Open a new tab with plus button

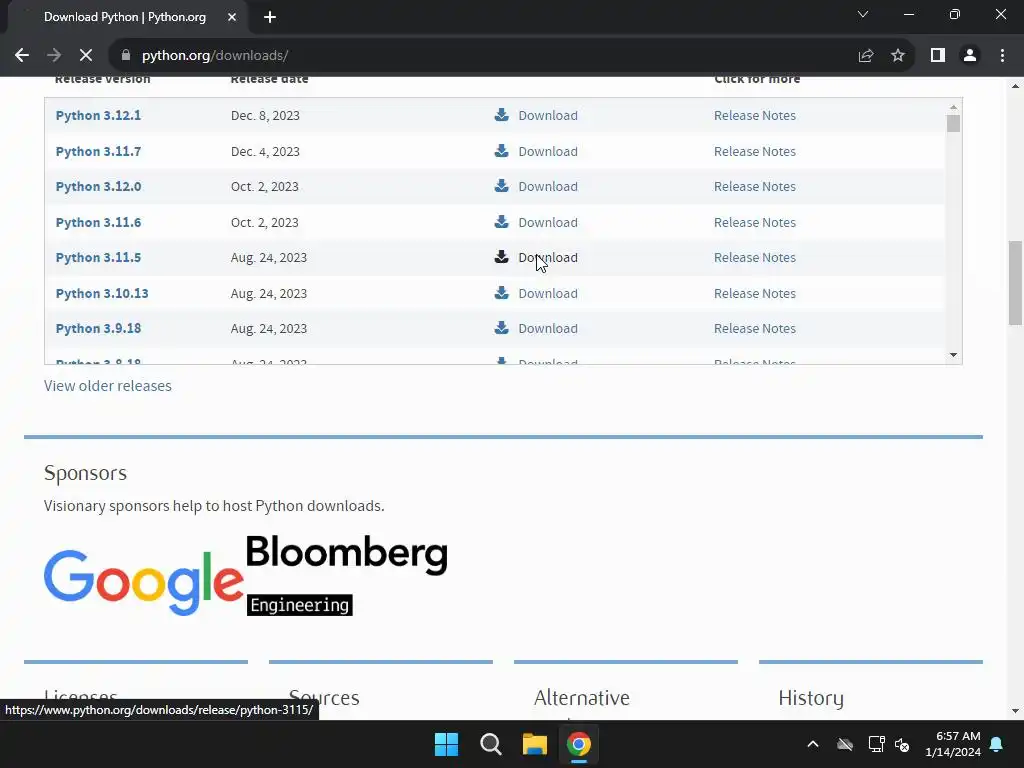[x=270, y=18]
